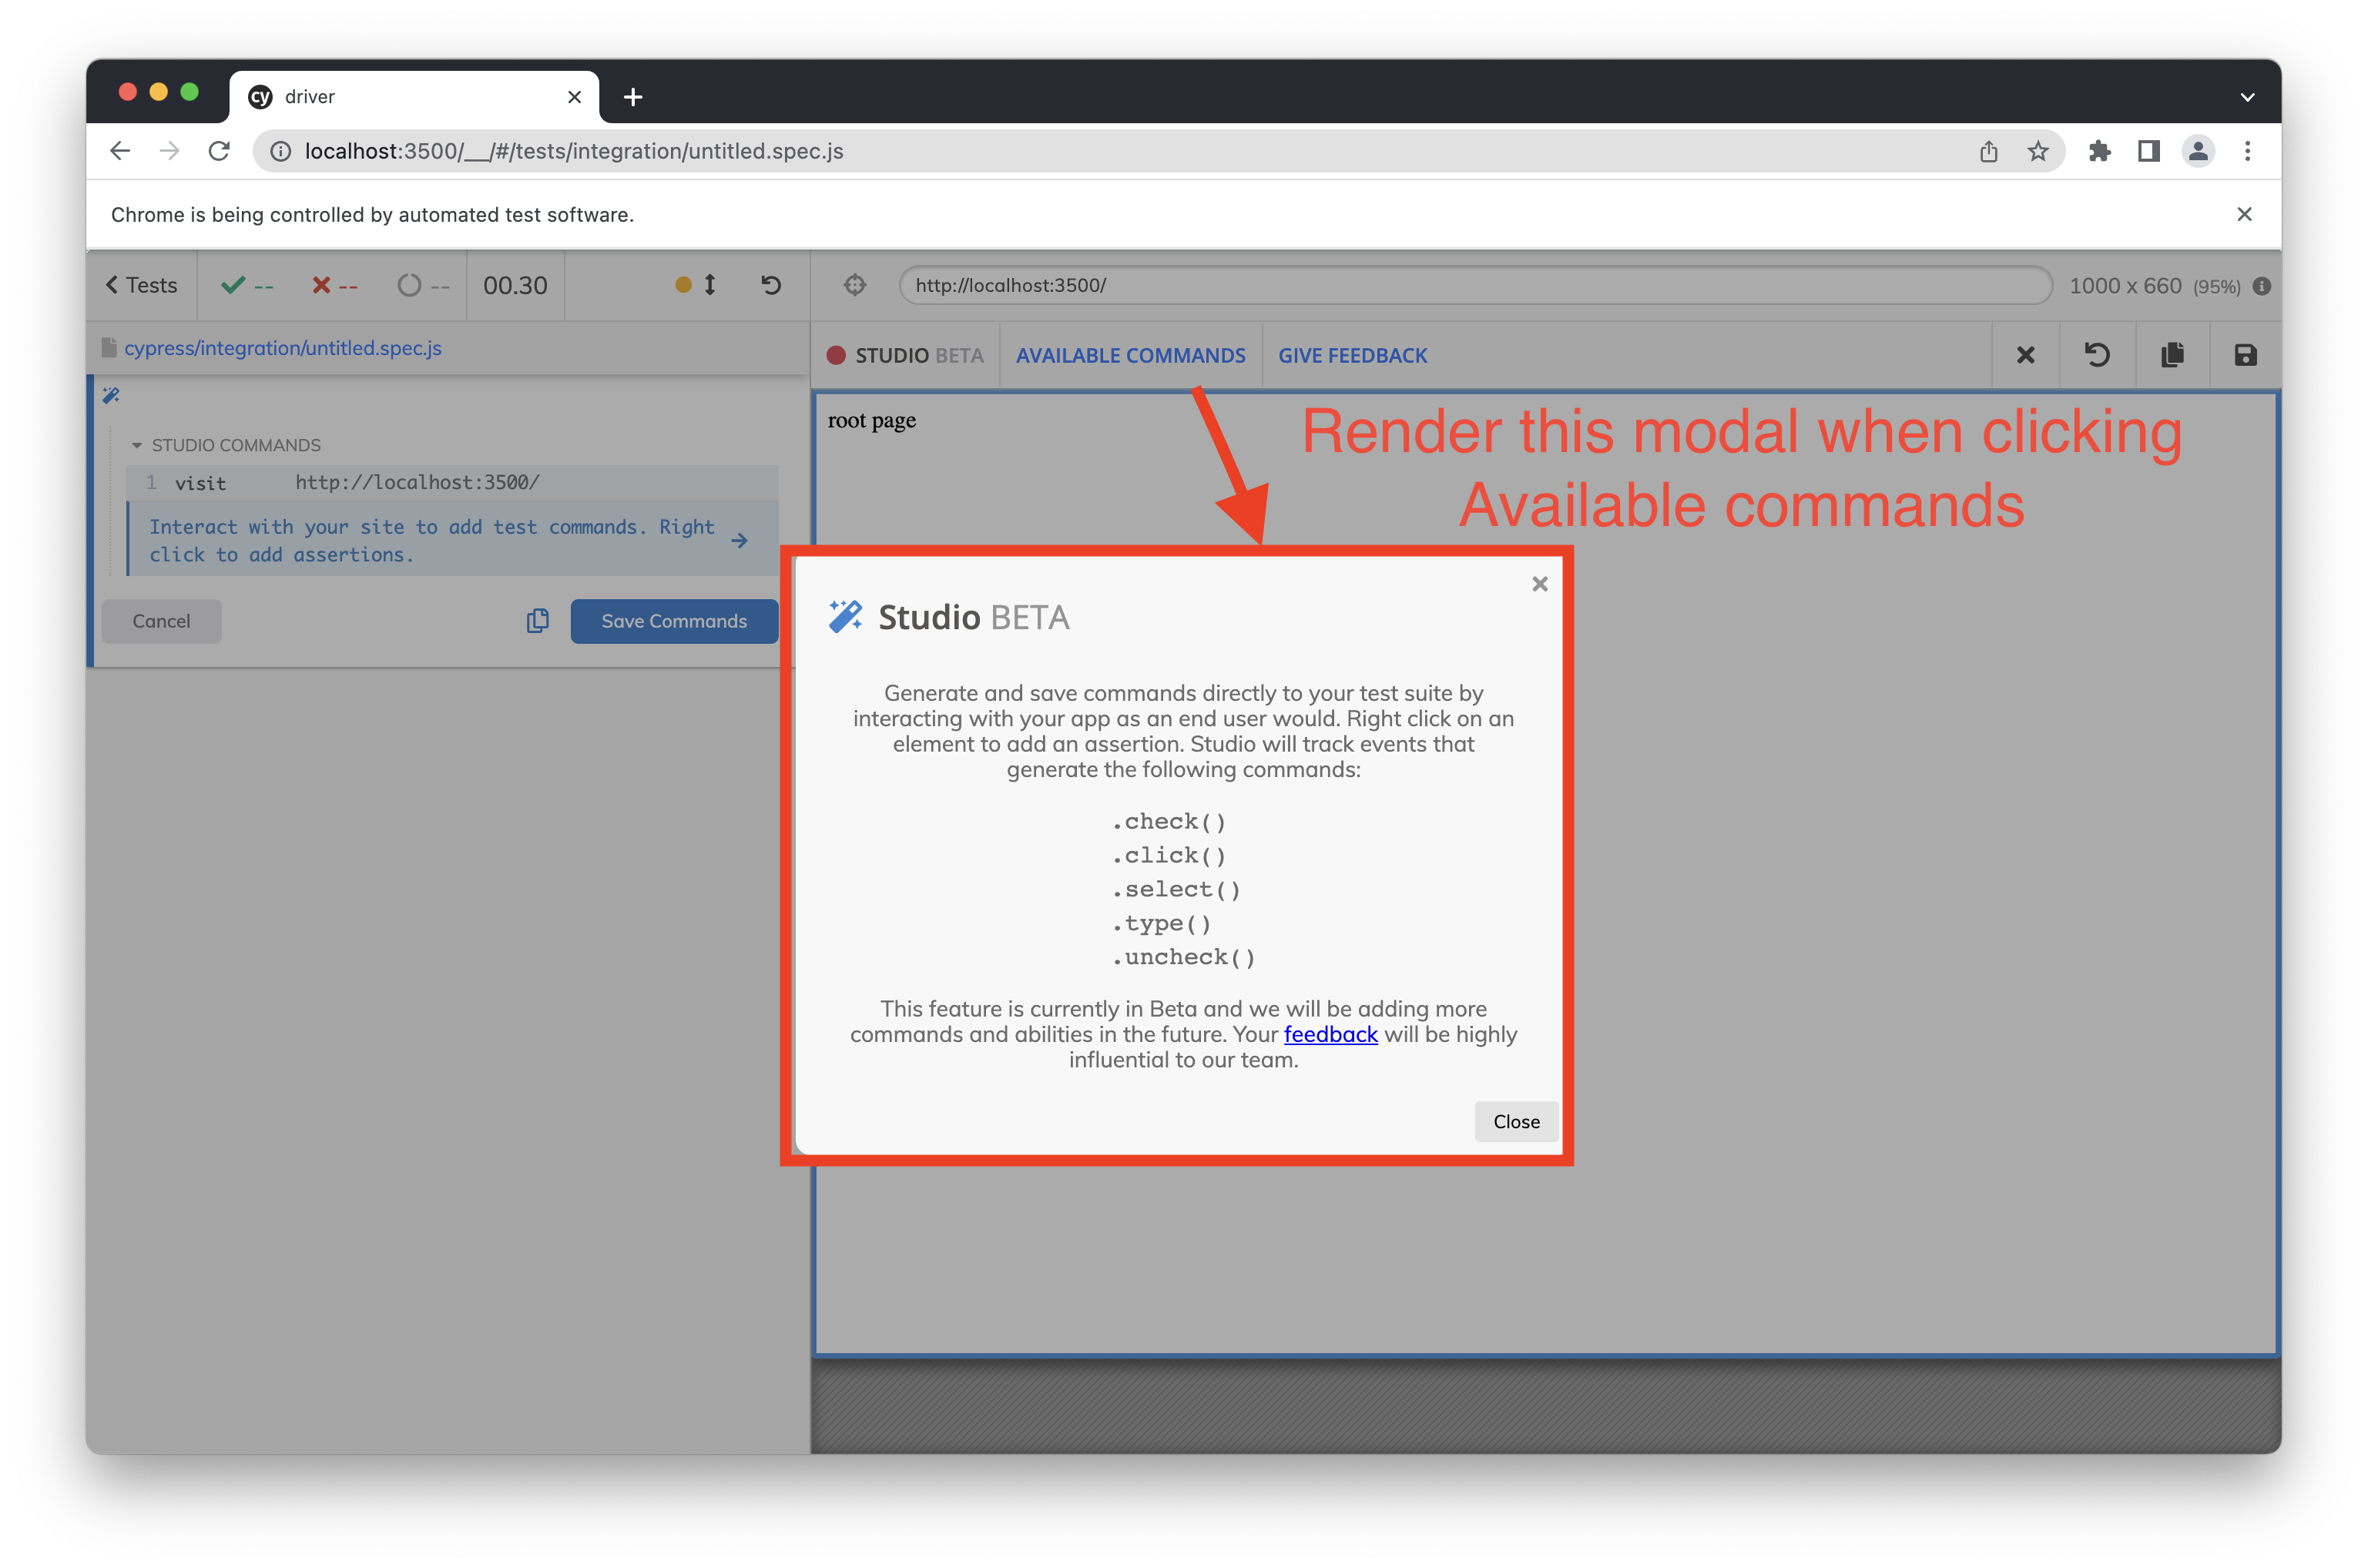
Task: Close Studio using the X icon in its toolbar
Action: click(2026, 355)
